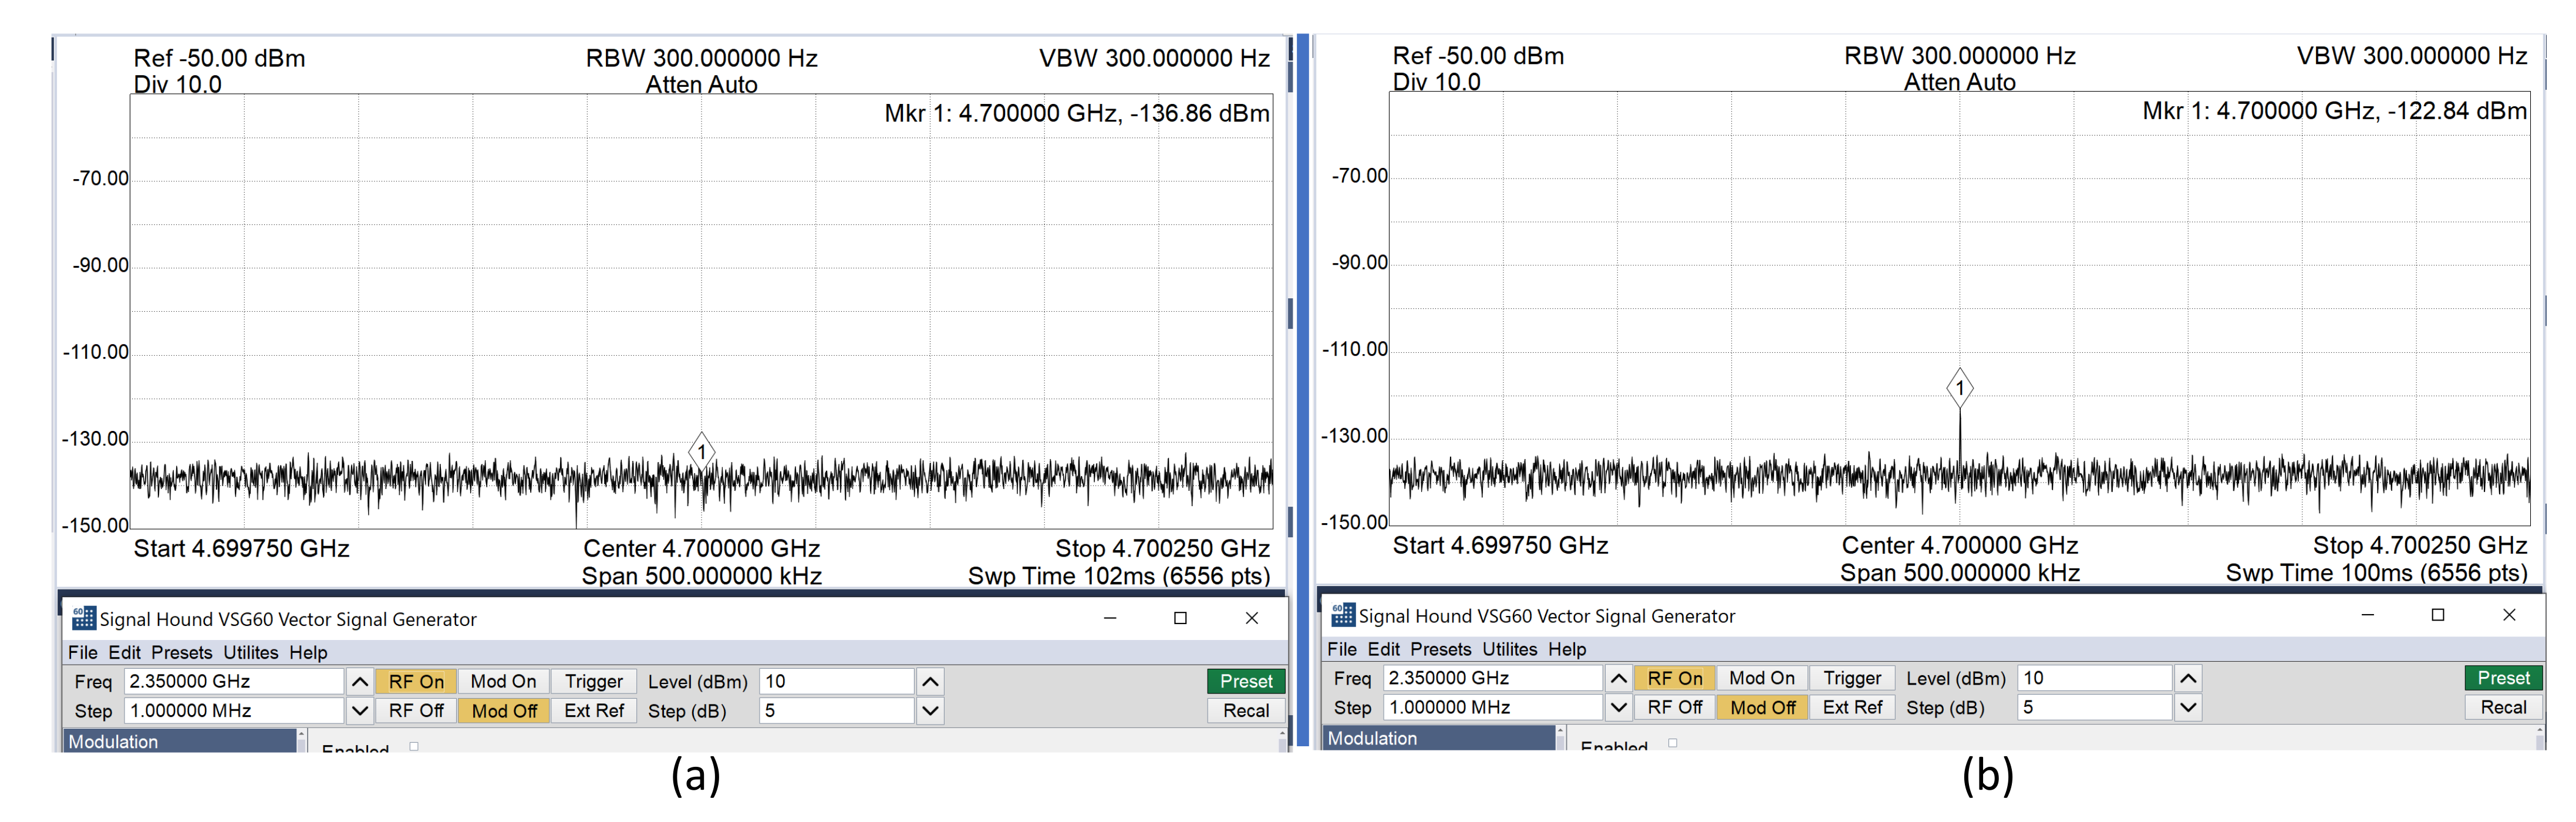Screen dimensions: 2576x822
Task: Open Help menu in right generator window
Action: (x=1567, y=649)
